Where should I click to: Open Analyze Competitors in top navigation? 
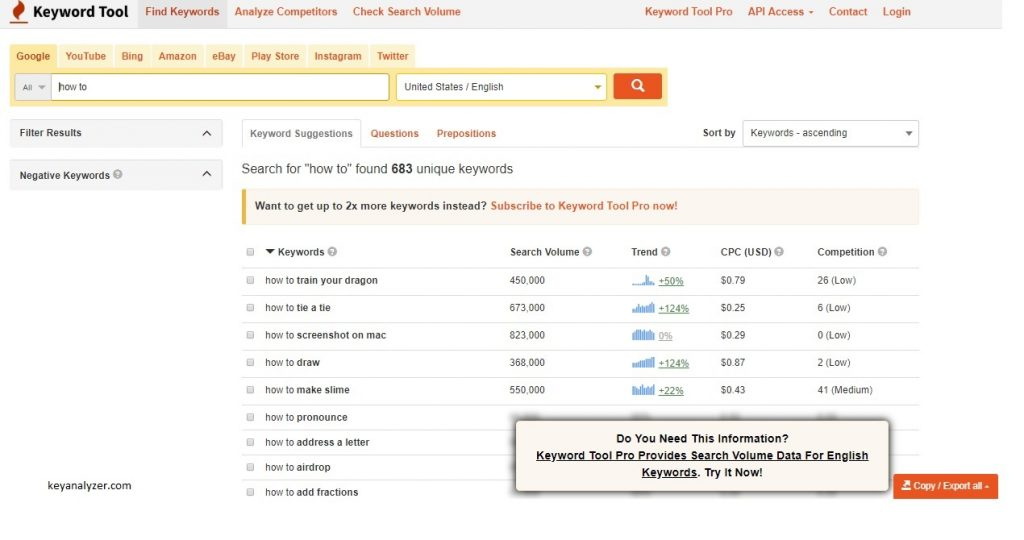click(286, 12)
